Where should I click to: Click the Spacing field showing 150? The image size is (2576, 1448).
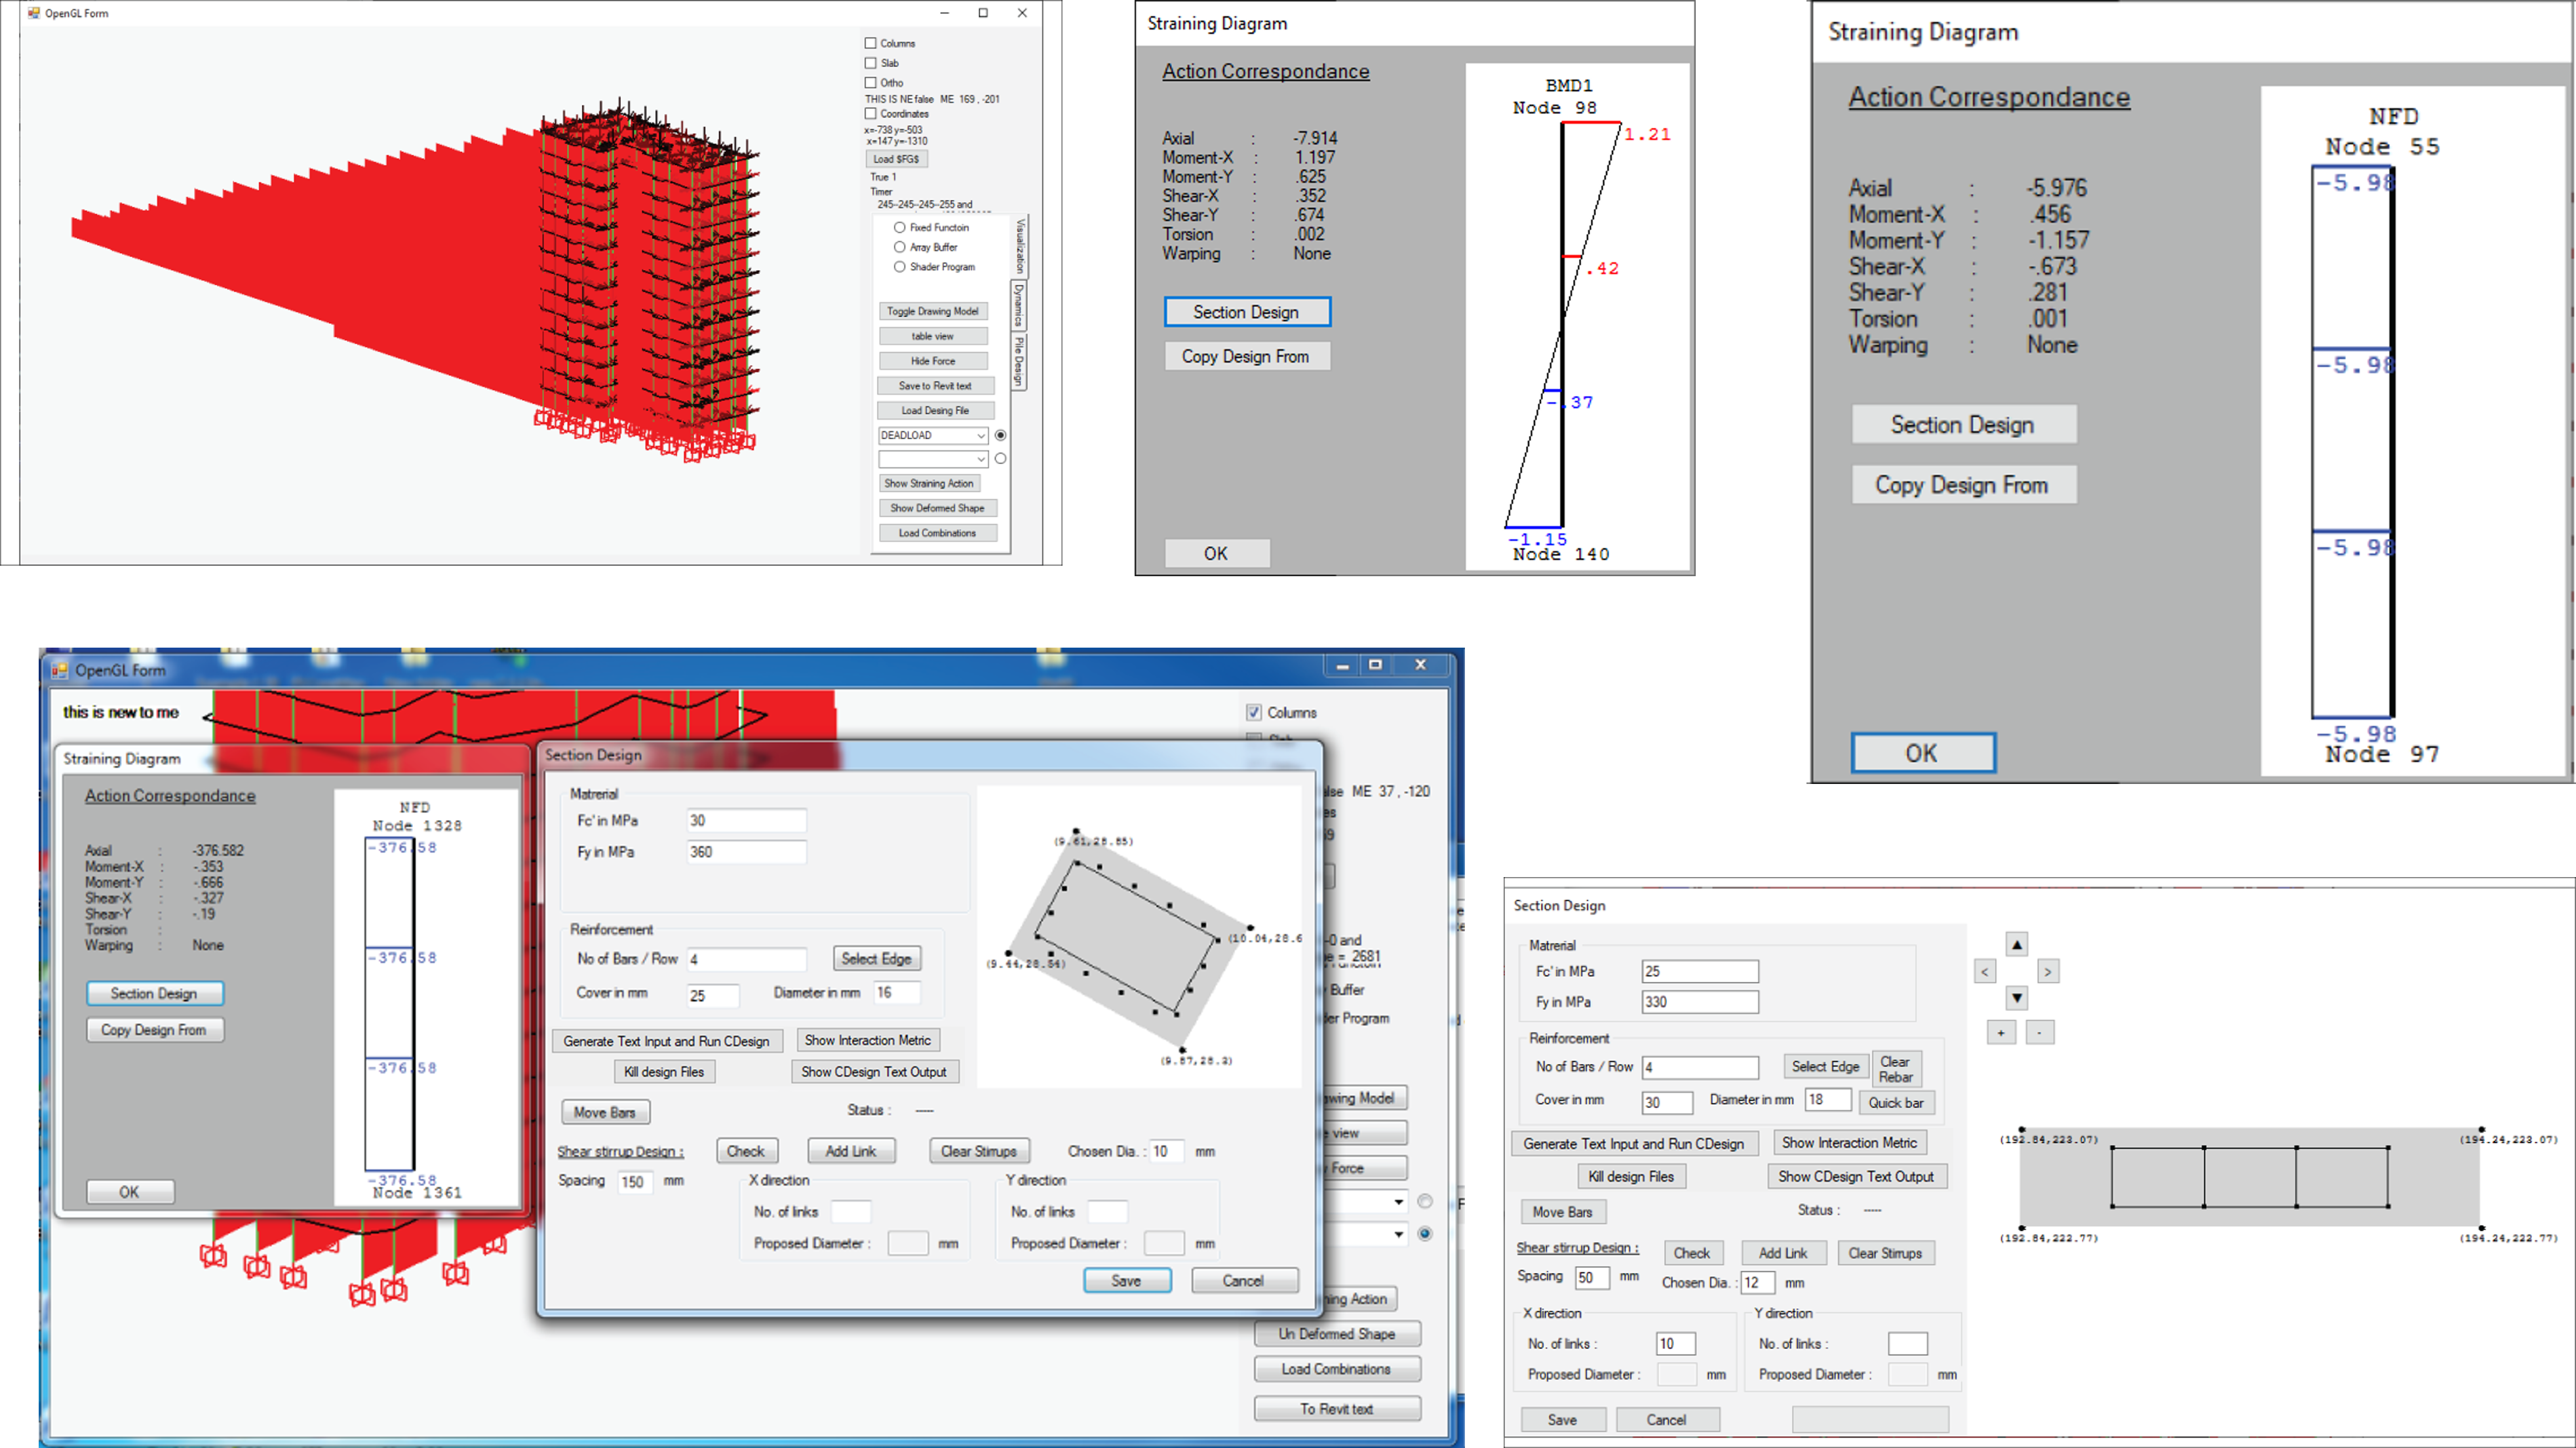(635, 1183)
